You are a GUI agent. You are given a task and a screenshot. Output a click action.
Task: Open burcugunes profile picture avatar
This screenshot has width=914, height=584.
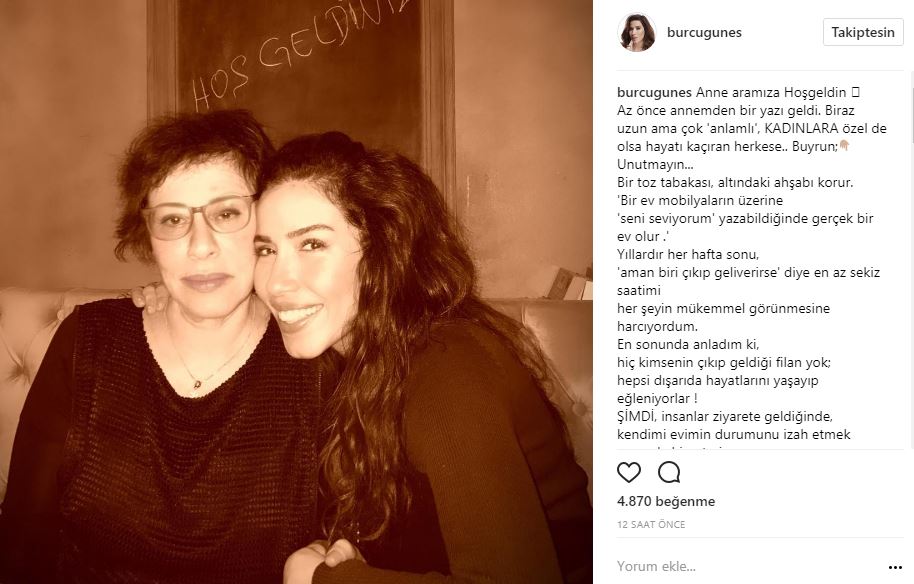[637, 32]
